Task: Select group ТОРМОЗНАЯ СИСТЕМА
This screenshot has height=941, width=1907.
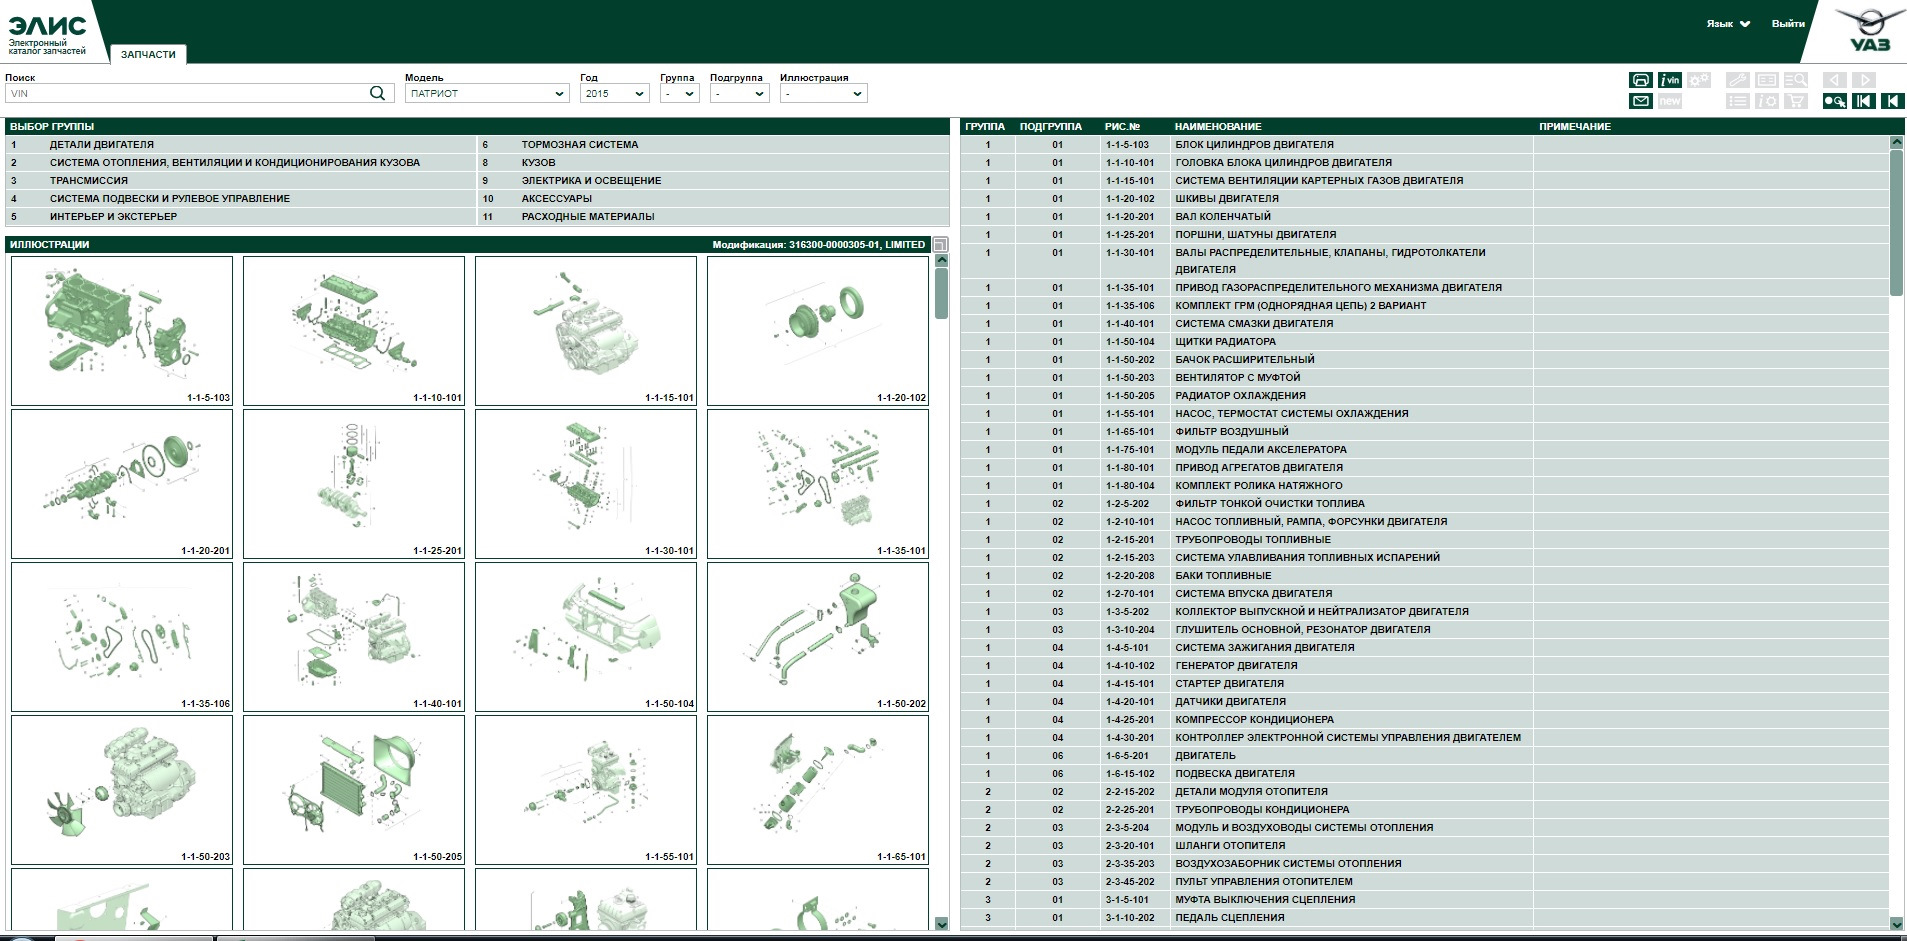Action: tap(714, 145)
